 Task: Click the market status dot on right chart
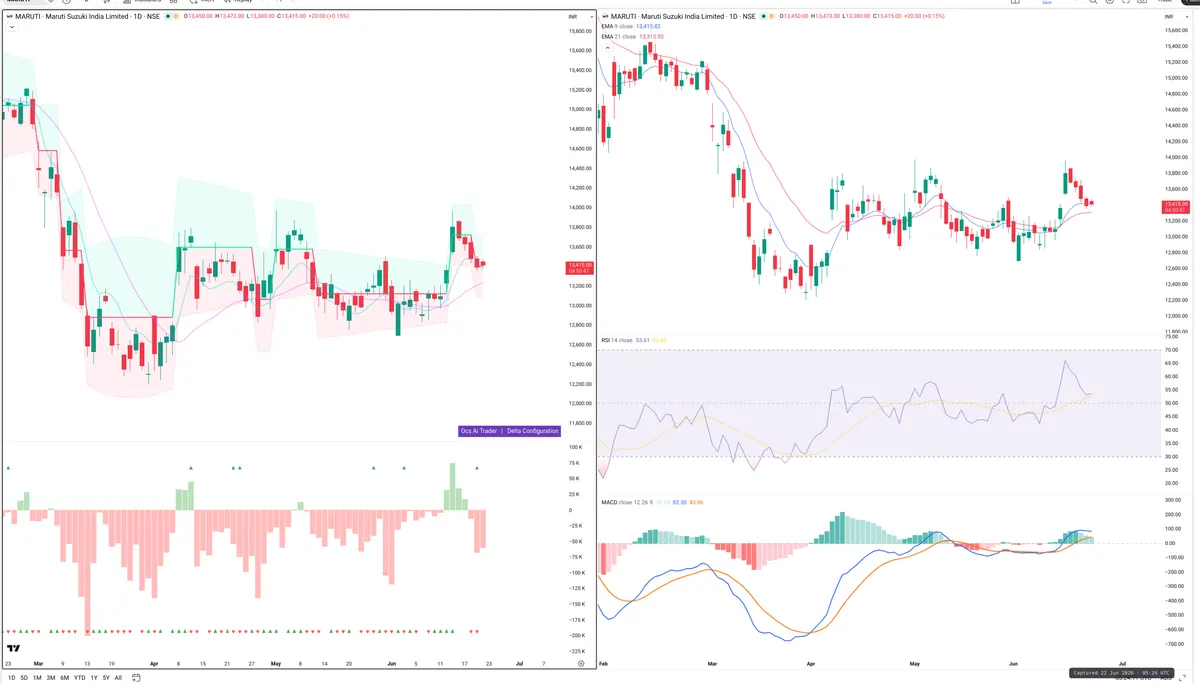click(x=766, y=16)
